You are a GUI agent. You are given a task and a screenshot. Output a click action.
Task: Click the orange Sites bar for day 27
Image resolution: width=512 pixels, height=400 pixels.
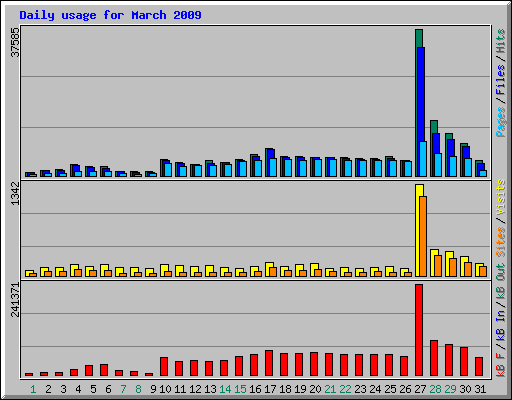(423, 236)
